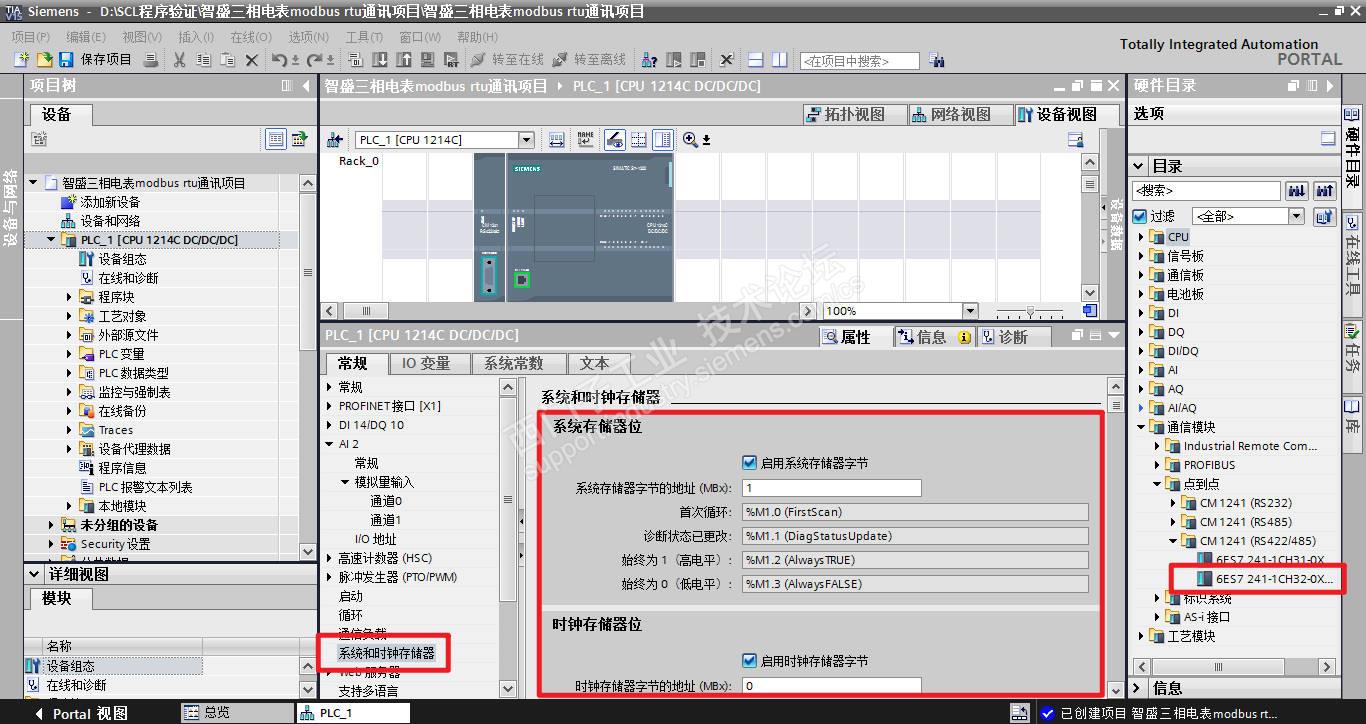Image resolution: width=1366 pixels, height=724 pixels.
Task: Click the project search binoculars icon
Action: 937,60
